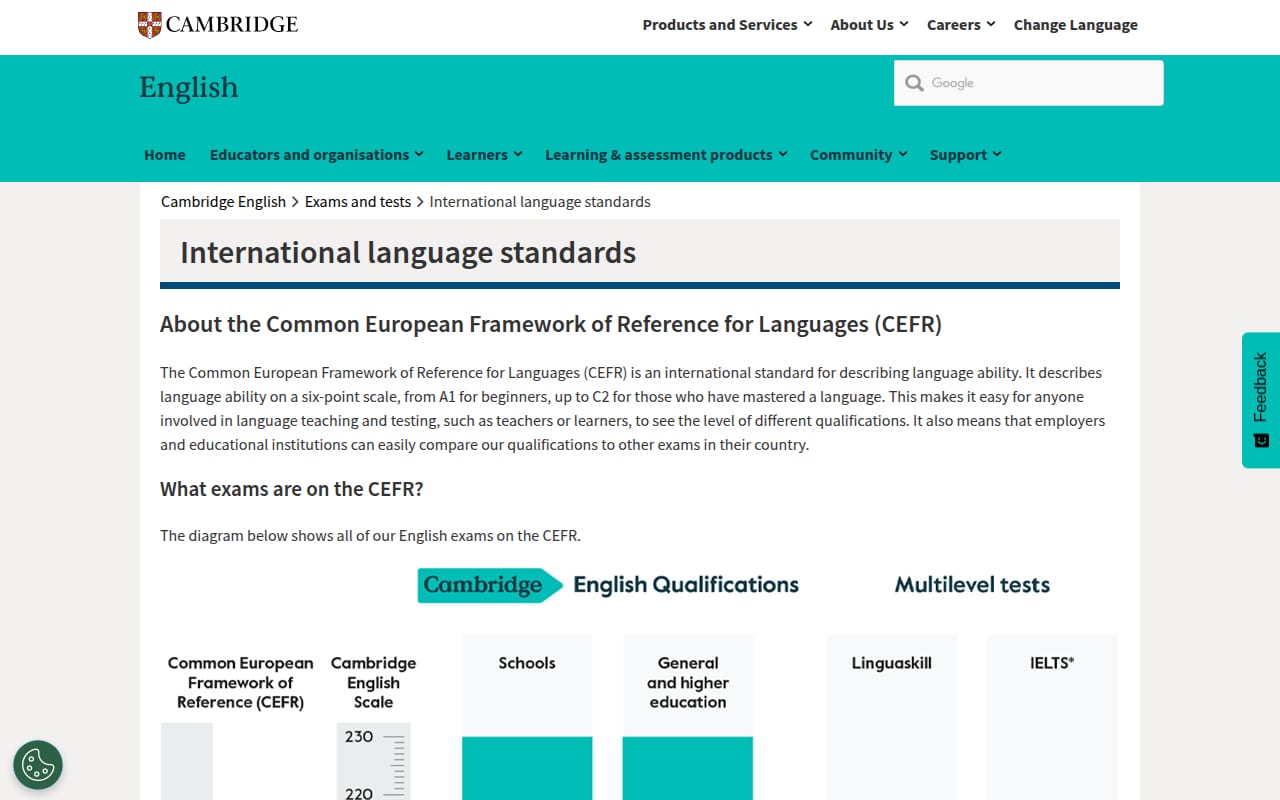Image resolution: width=1280 pixels, height=800 pixels.
Task: Expand the Community menu
Action: tap(858, 155)
